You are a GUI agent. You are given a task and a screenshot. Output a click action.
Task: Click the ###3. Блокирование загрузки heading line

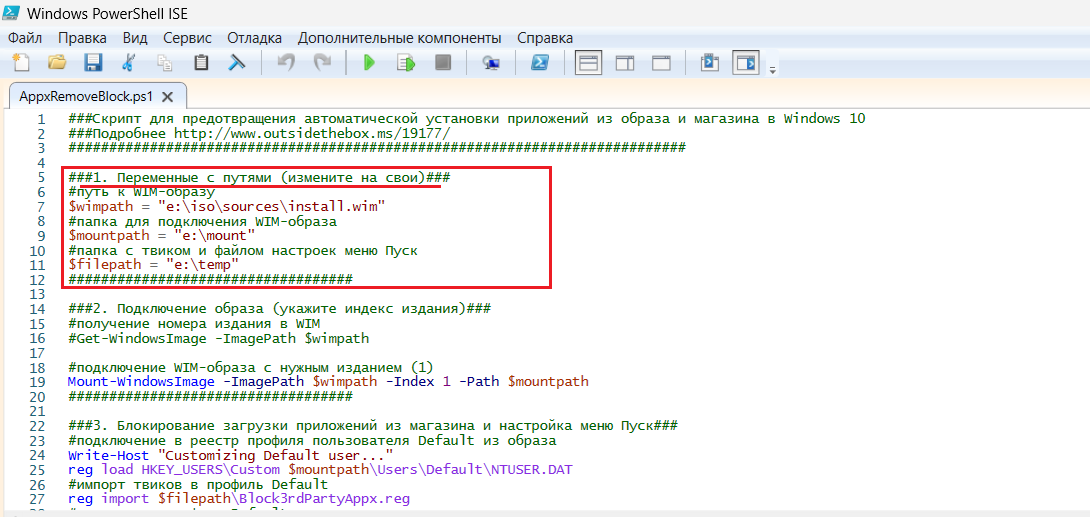click(373, 425)
